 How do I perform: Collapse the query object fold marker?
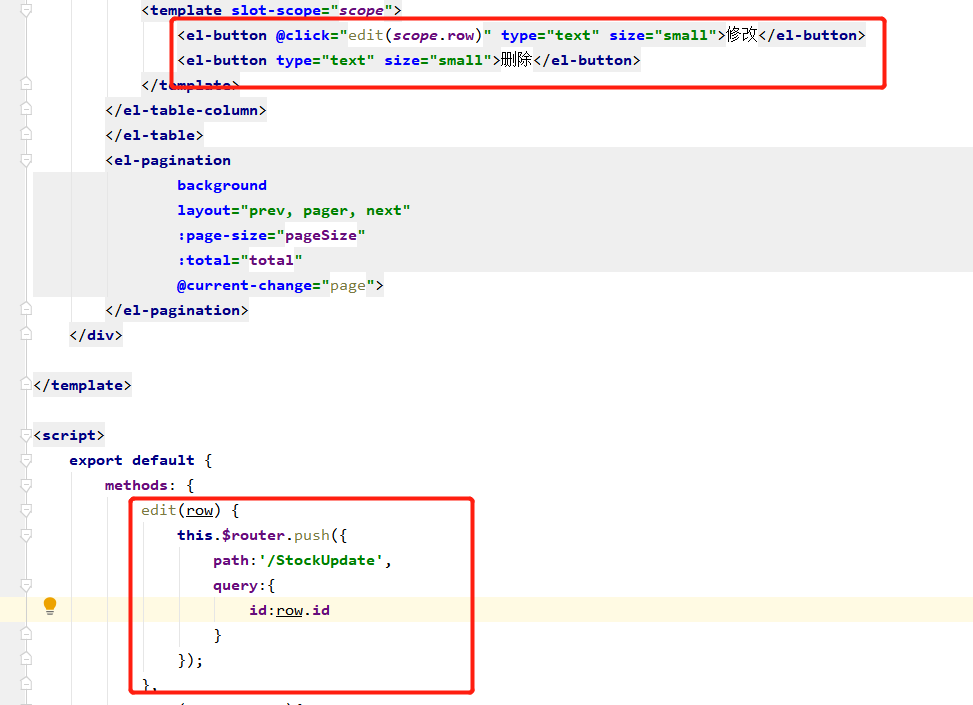(26, 585)
